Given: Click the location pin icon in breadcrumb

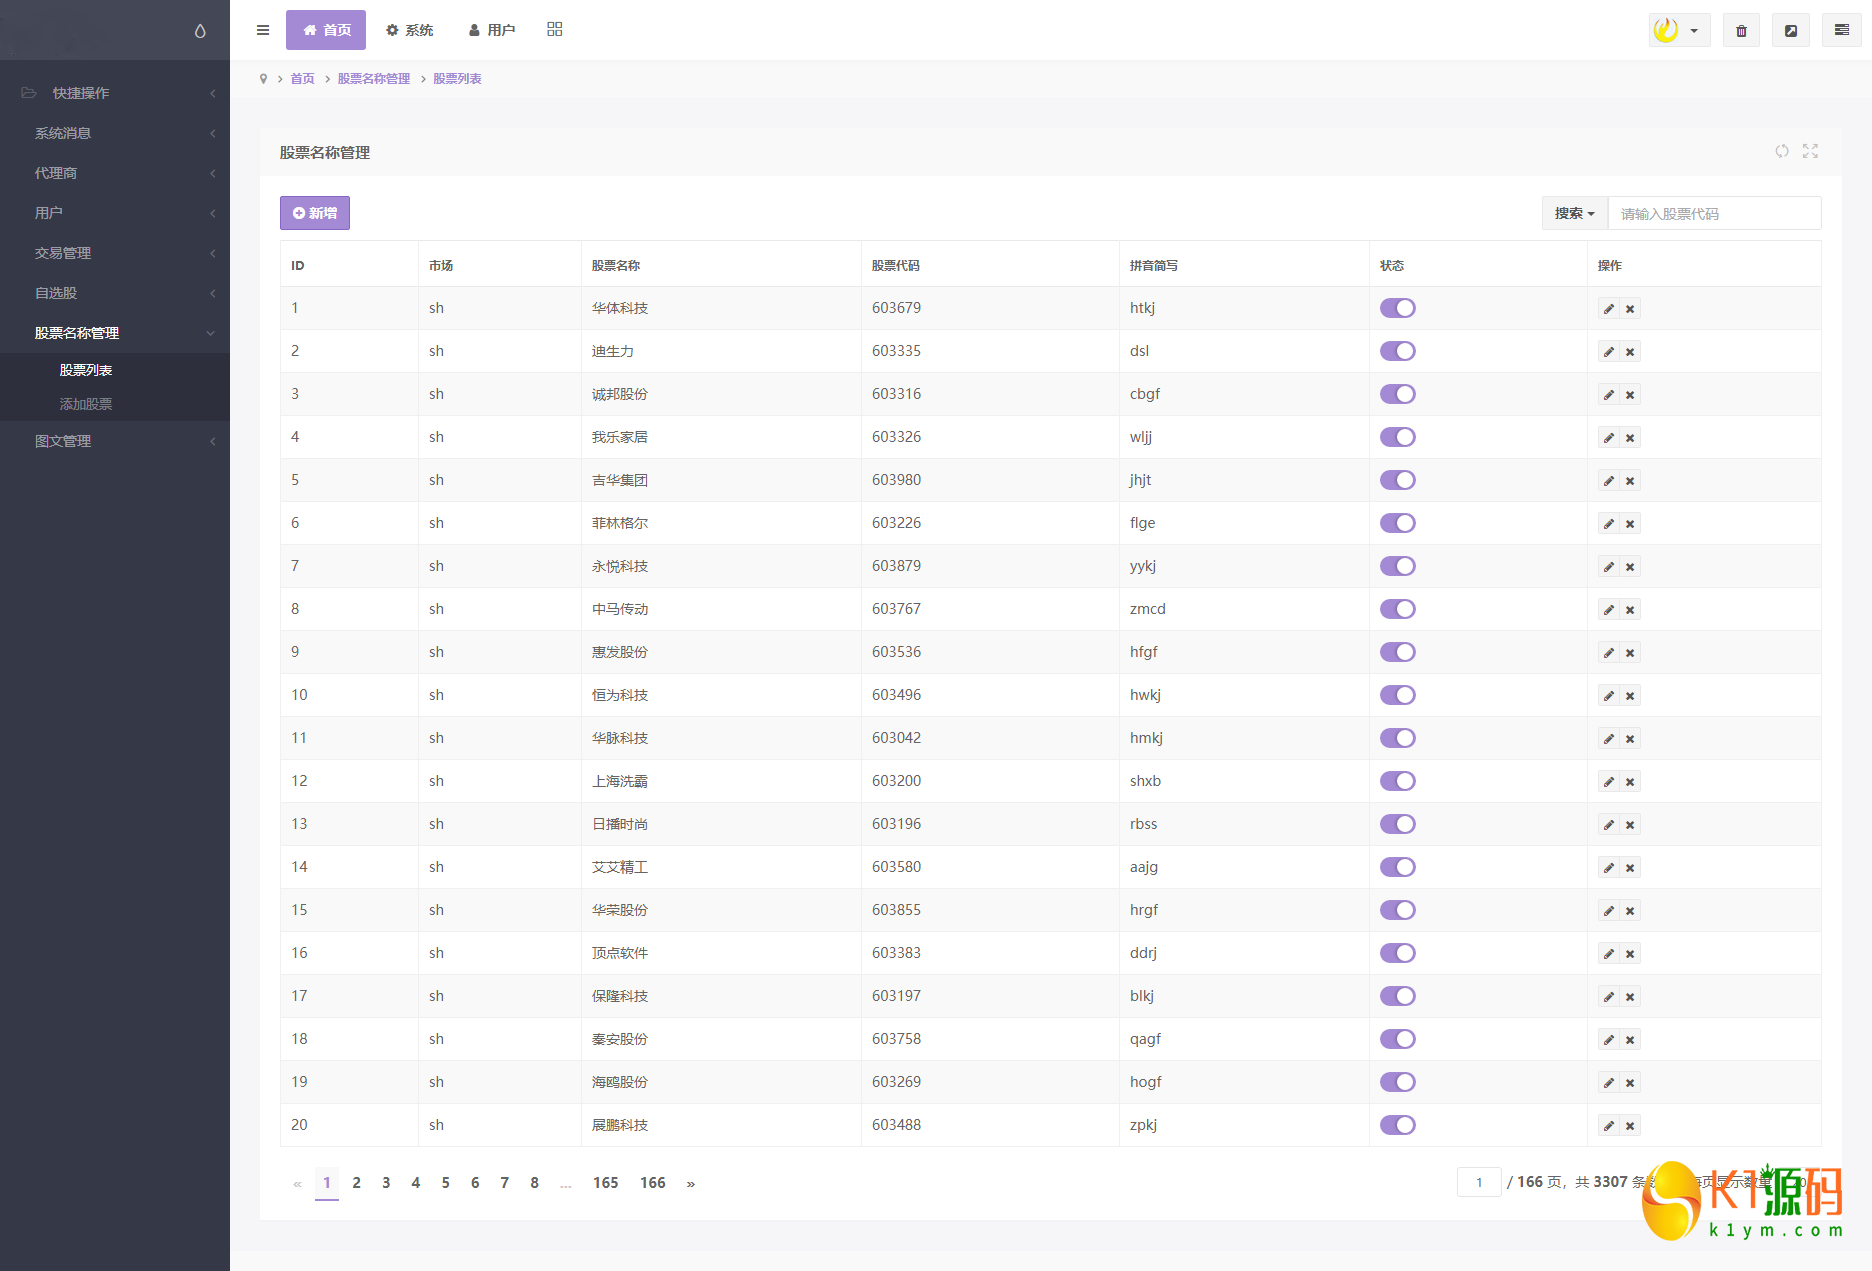Looking at the screenshot, I should click(263, 79).
